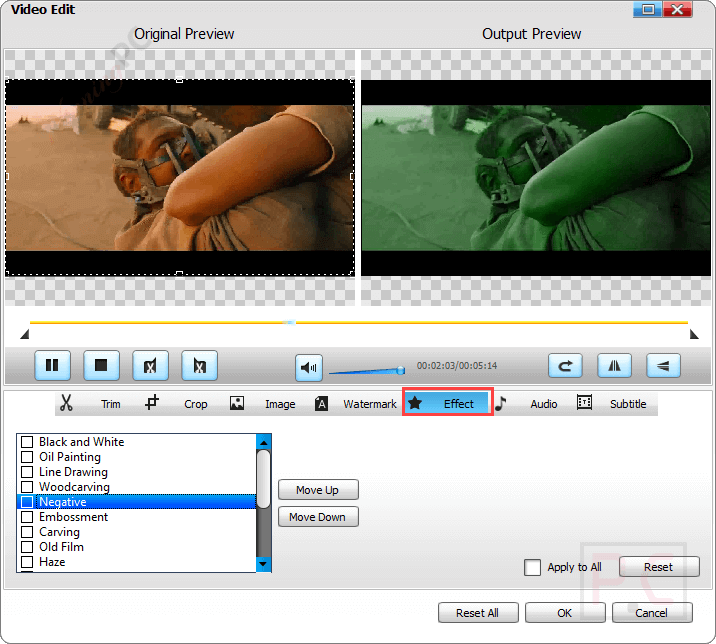Tick the Carving effect checkbox

pyautogui.click(x=27, y=532)
